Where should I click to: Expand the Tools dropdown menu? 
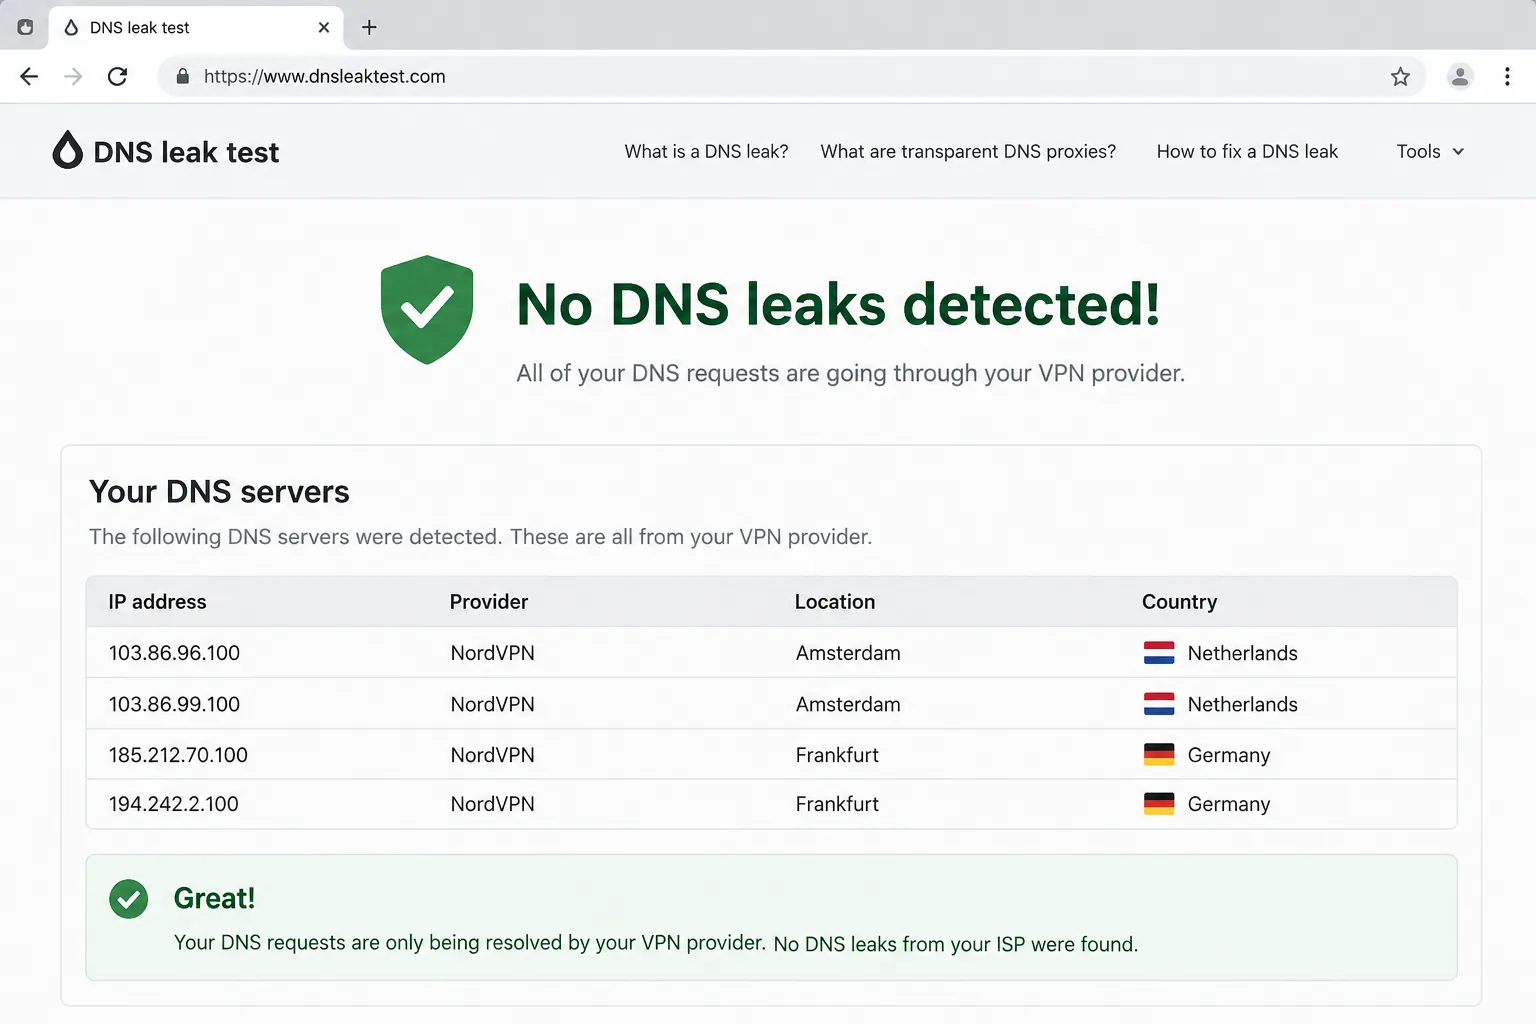1430,151
